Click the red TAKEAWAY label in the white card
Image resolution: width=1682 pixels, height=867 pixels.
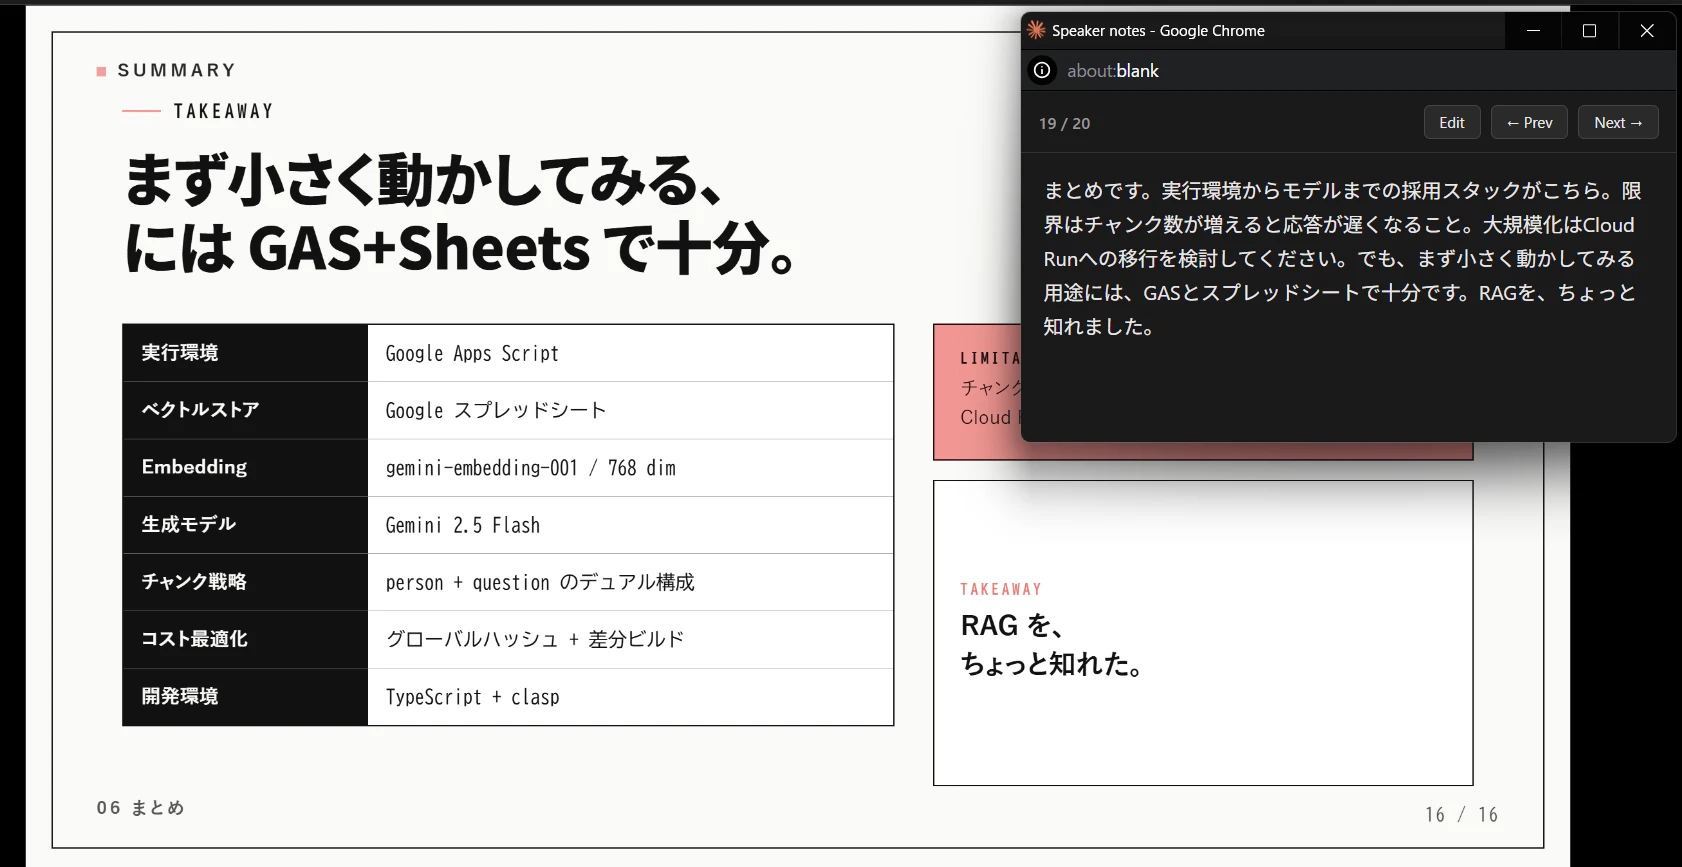1001,589
